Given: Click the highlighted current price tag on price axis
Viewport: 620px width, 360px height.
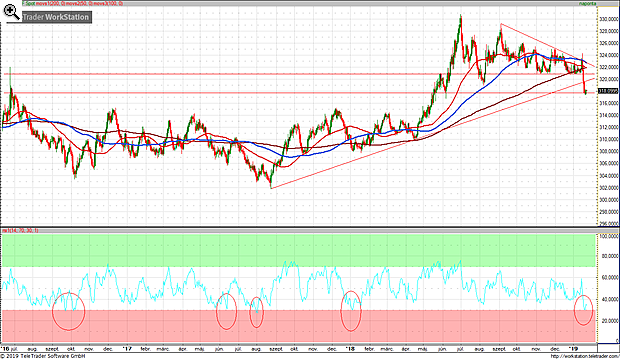Looking at the screenshot, I should pos(608,91).
